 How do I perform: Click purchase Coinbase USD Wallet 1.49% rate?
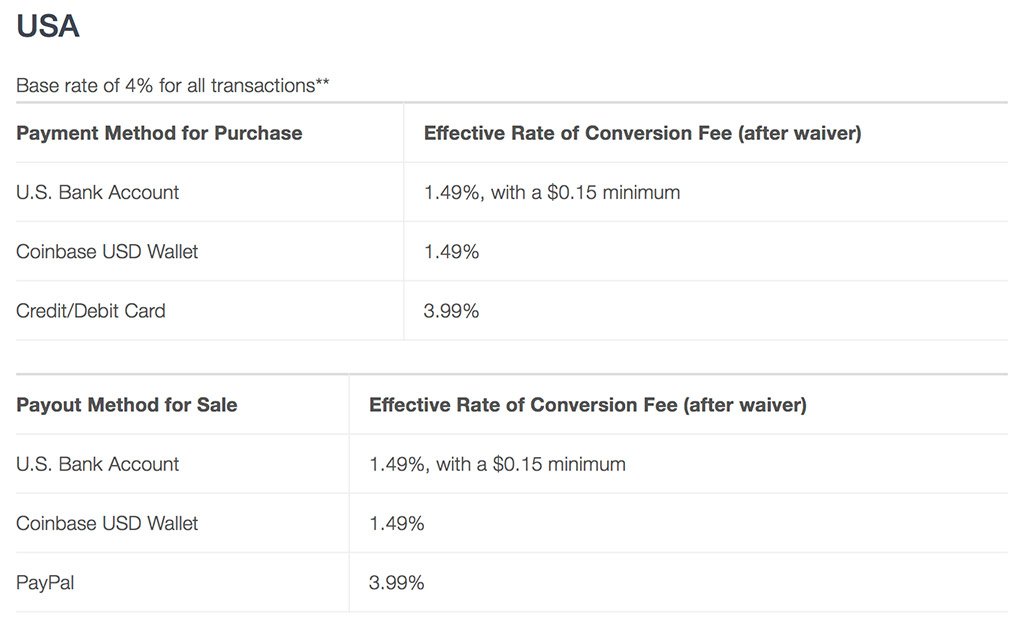pos(451,251)
